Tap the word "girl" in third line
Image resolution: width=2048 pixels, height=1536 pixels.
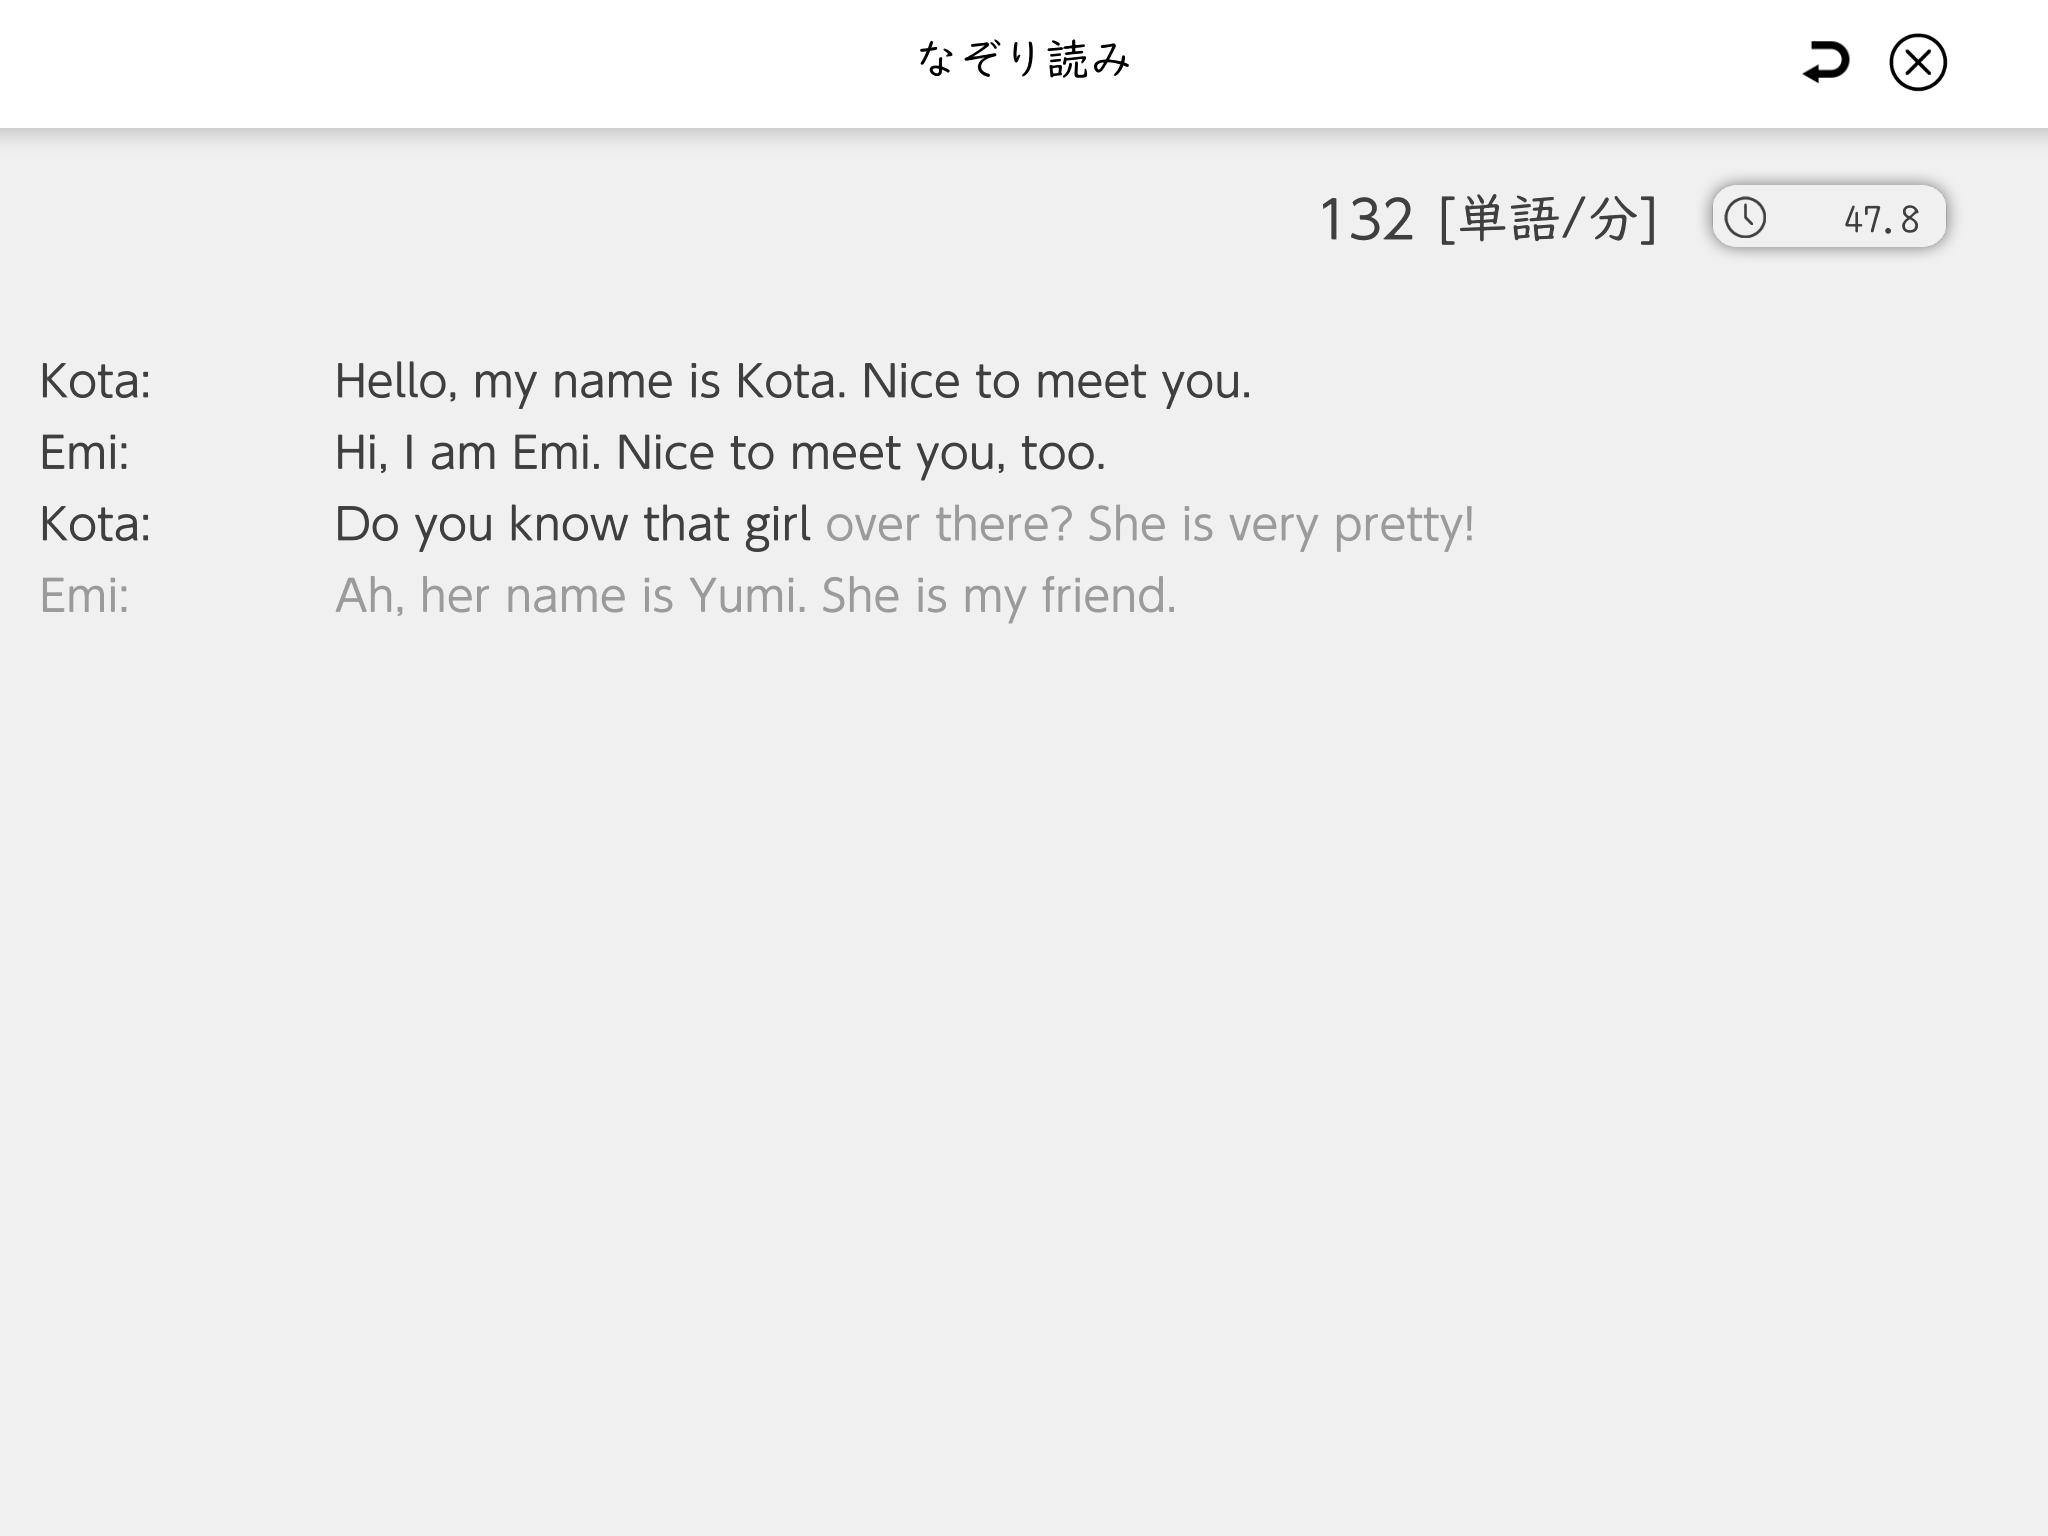pos(777,525)
